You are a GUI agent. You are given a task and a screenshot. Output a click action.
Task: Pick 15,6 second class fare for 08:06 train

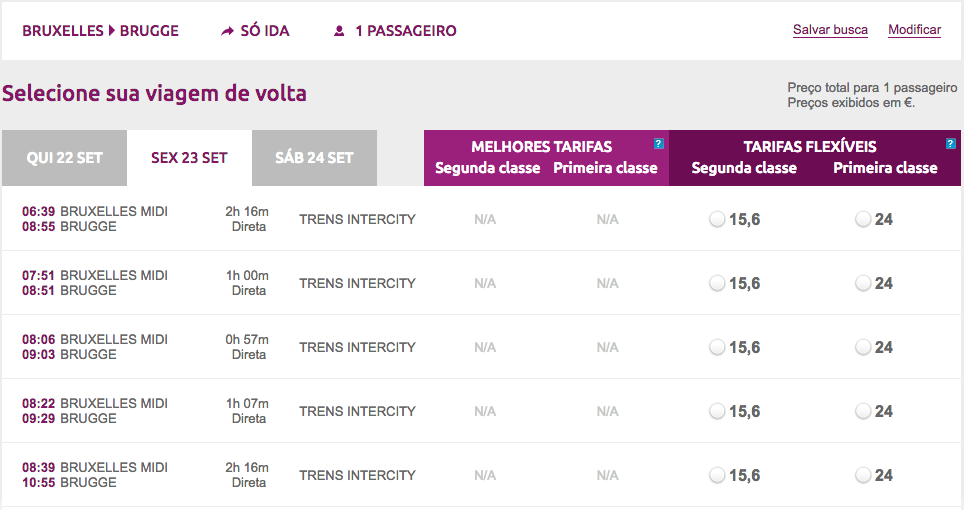pos(717,348)
